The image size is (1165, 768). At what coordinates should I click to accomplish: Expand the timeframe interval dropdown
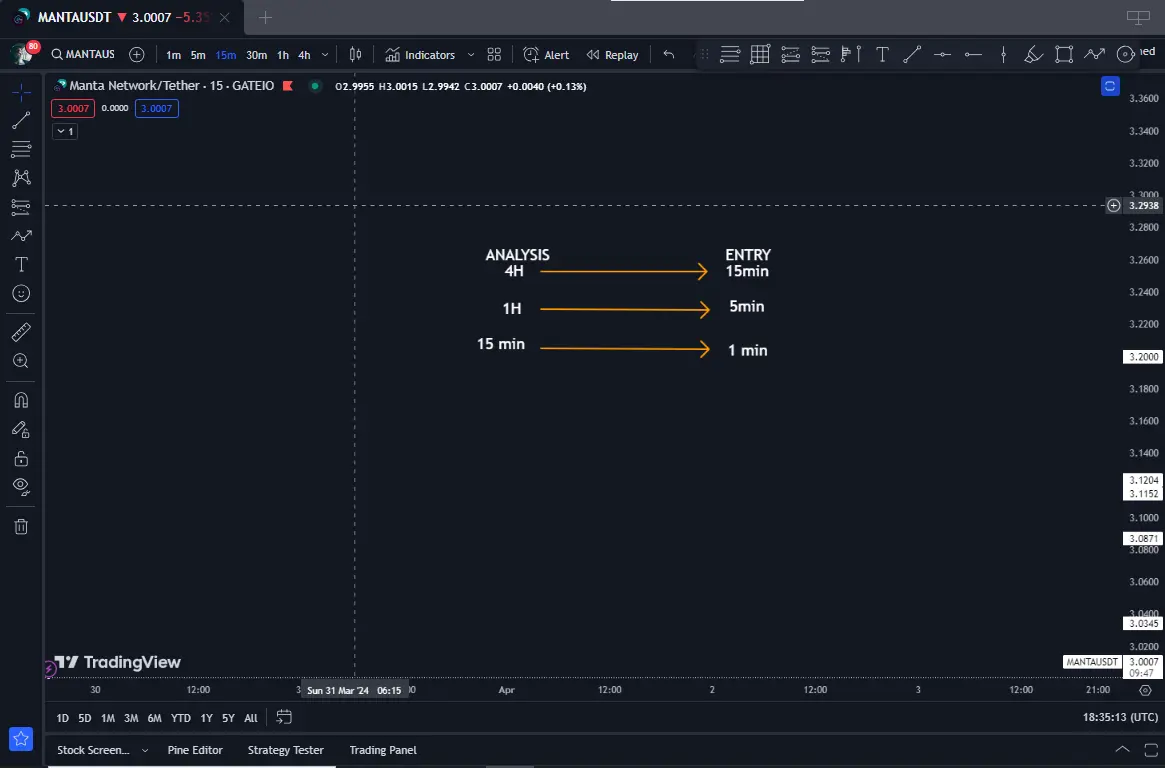[325, 55]
